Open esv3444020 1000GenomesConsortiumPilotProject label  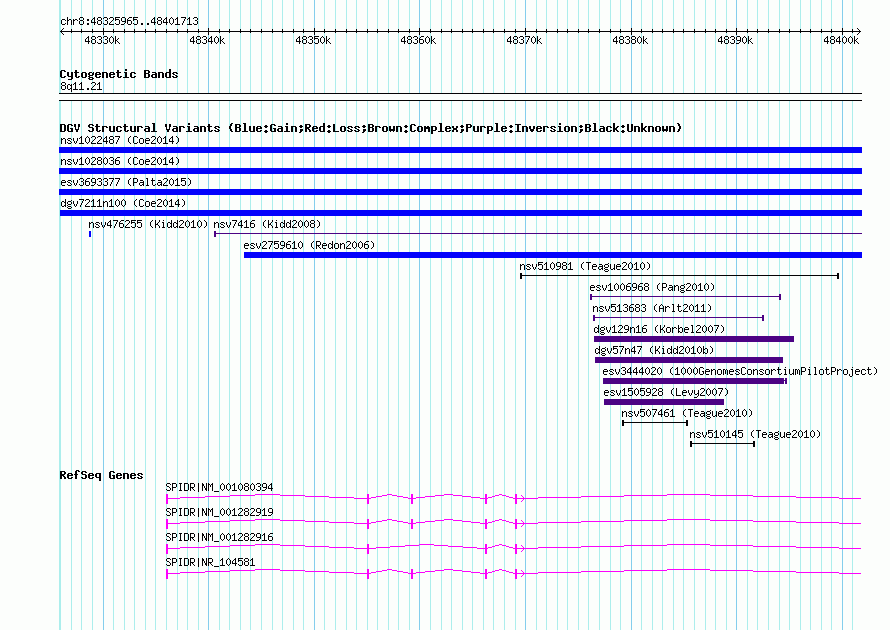(x=739, y=371)
